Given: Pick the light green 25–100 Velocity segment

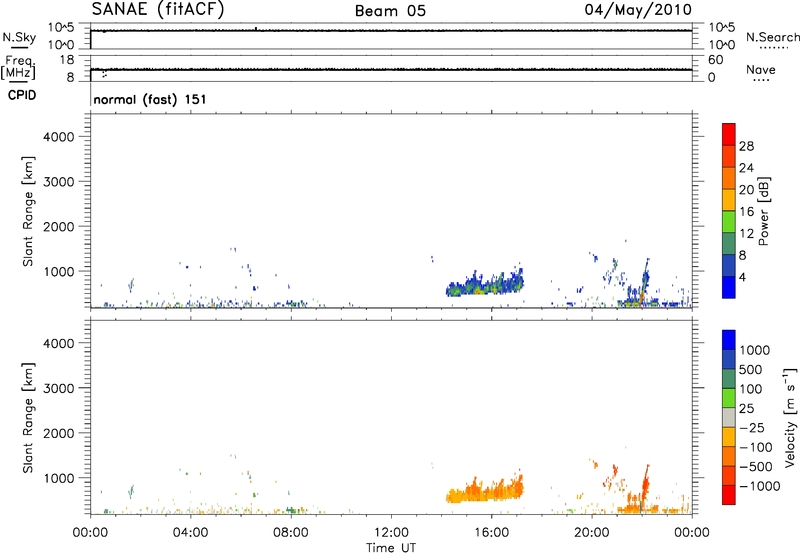Looking at the screenshot, I should (x=729, y=398).
